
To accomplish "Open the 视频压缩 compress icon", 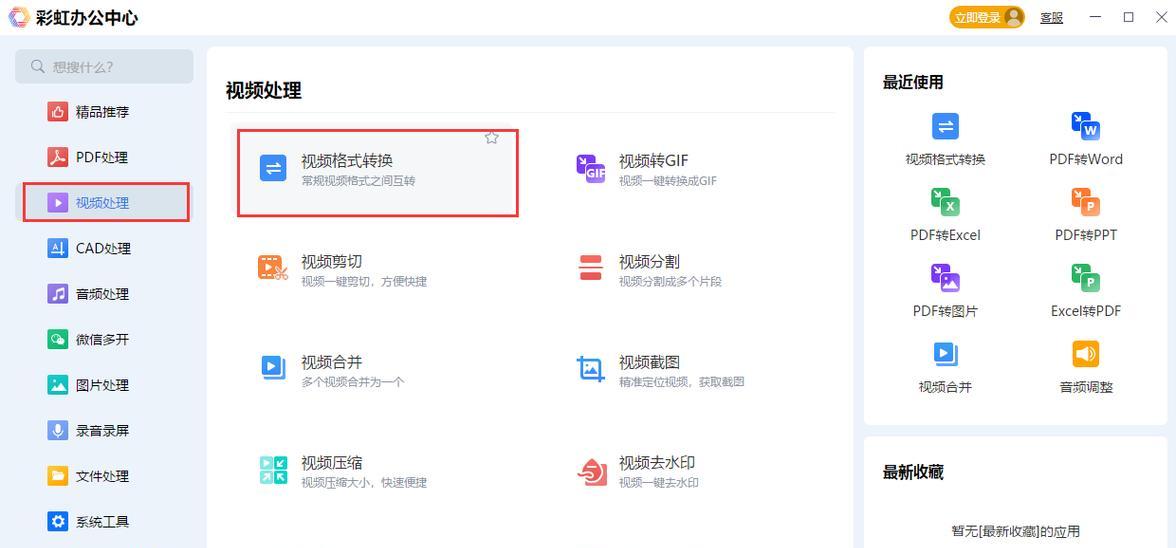I will click(x=274, y=469).
